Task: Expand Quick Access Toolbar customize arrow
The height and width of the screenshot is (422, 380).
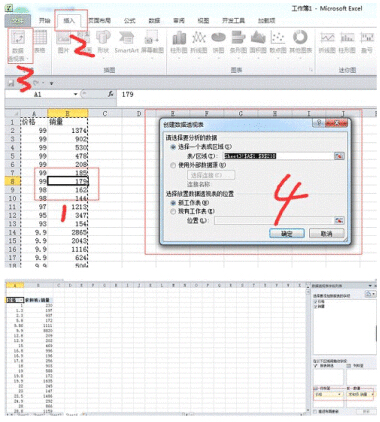Action: pyautogui.click(x=51, y=83)
